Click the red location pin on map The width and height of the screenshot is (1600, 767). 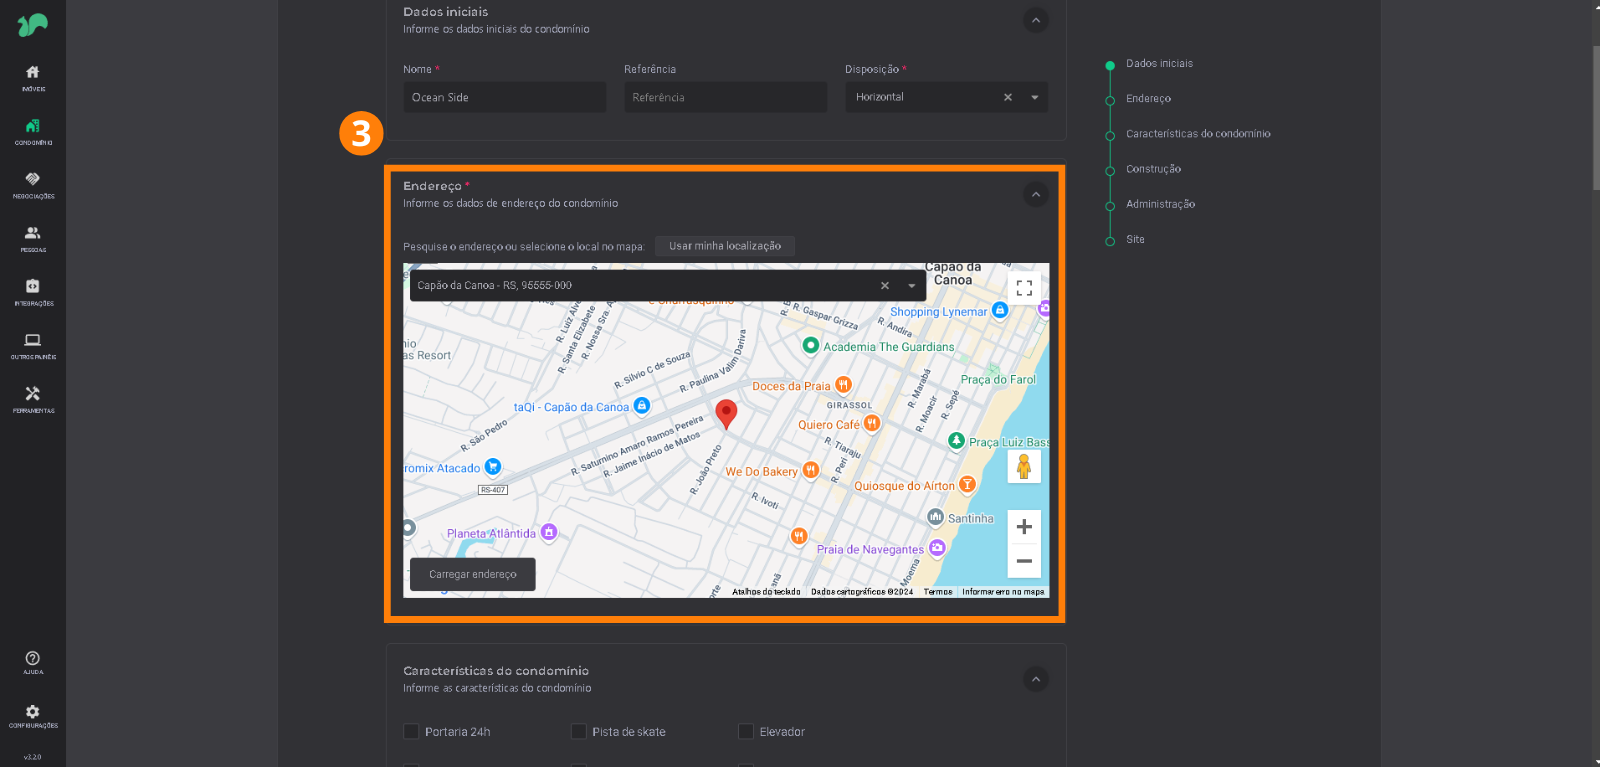click(x=727, y=414)
